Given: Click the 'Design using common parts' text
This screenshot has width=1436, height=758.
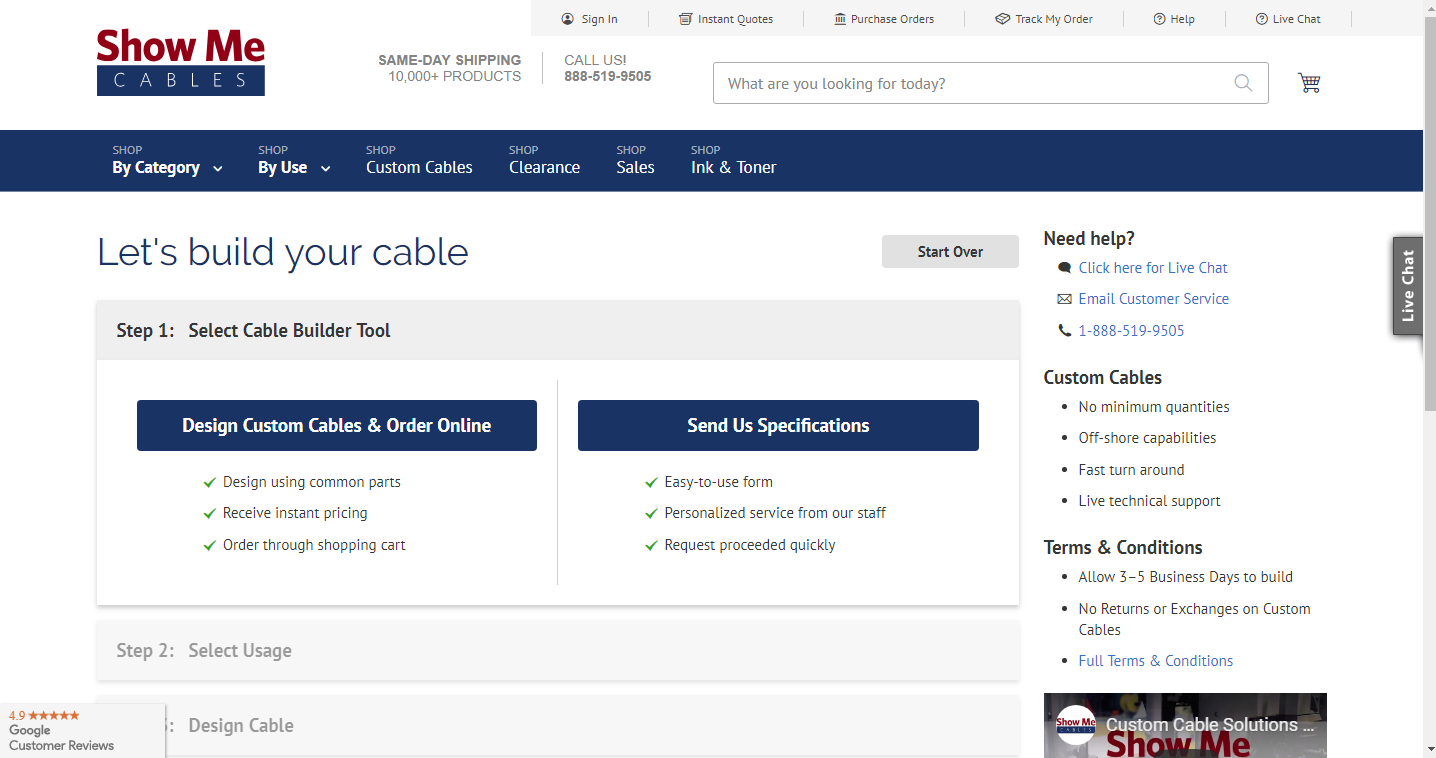Looking at the screenshot, I should tap(312, 482).
